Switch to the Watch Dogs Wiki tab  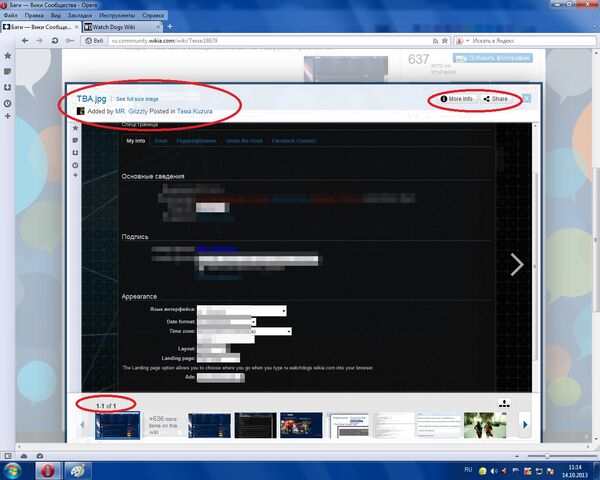click(122, 27)
